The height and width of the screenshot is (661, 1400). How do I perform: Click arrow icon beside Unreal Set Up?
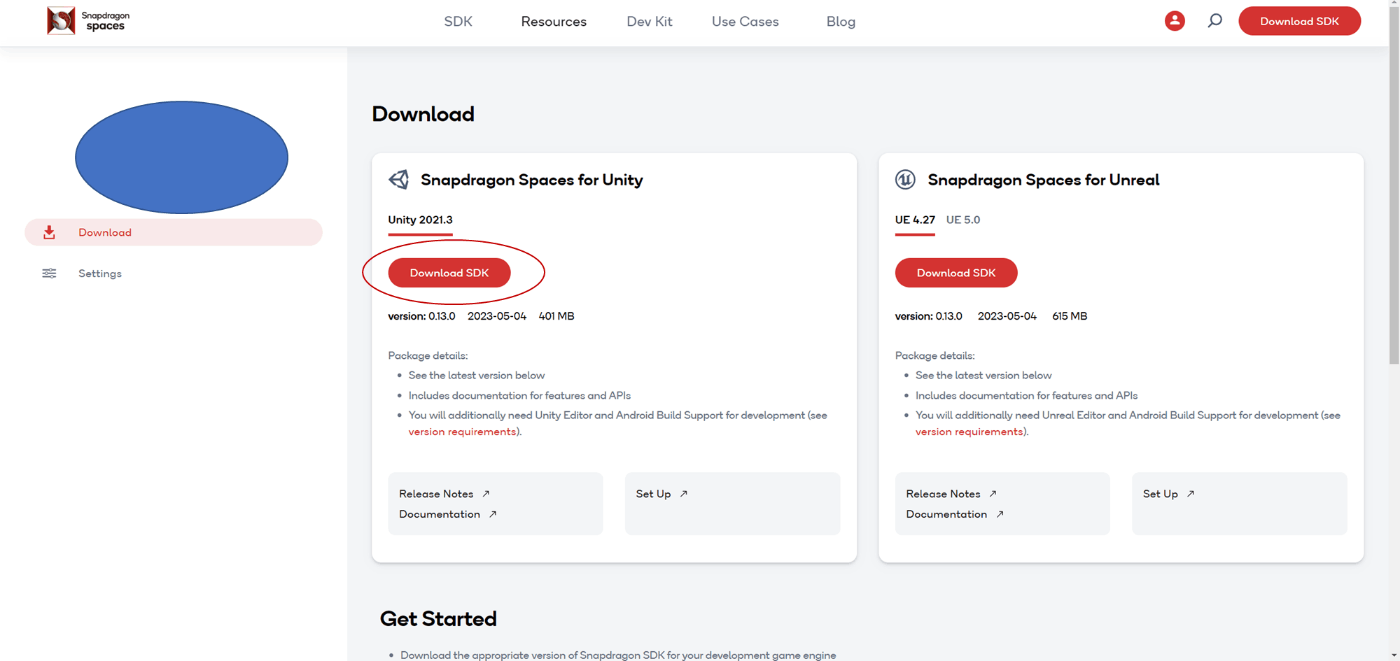click(x=1191, y=494)
